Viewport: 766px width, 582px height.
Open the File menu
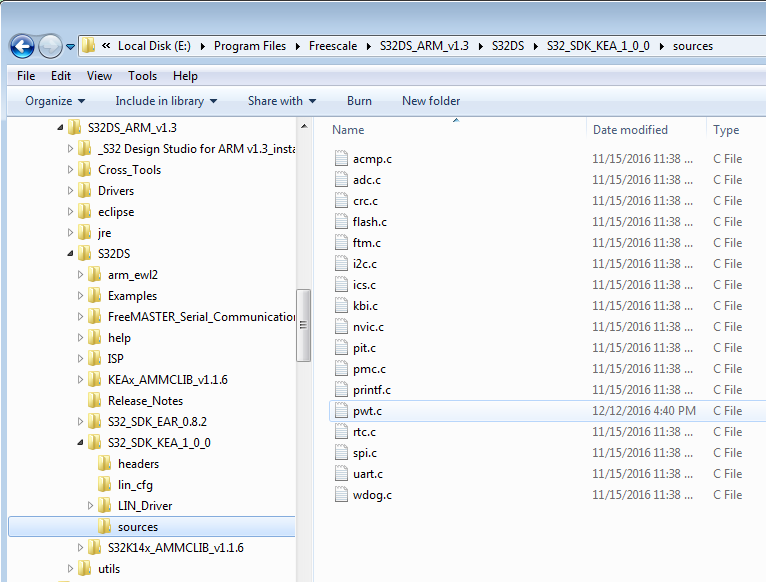(26, 76)
